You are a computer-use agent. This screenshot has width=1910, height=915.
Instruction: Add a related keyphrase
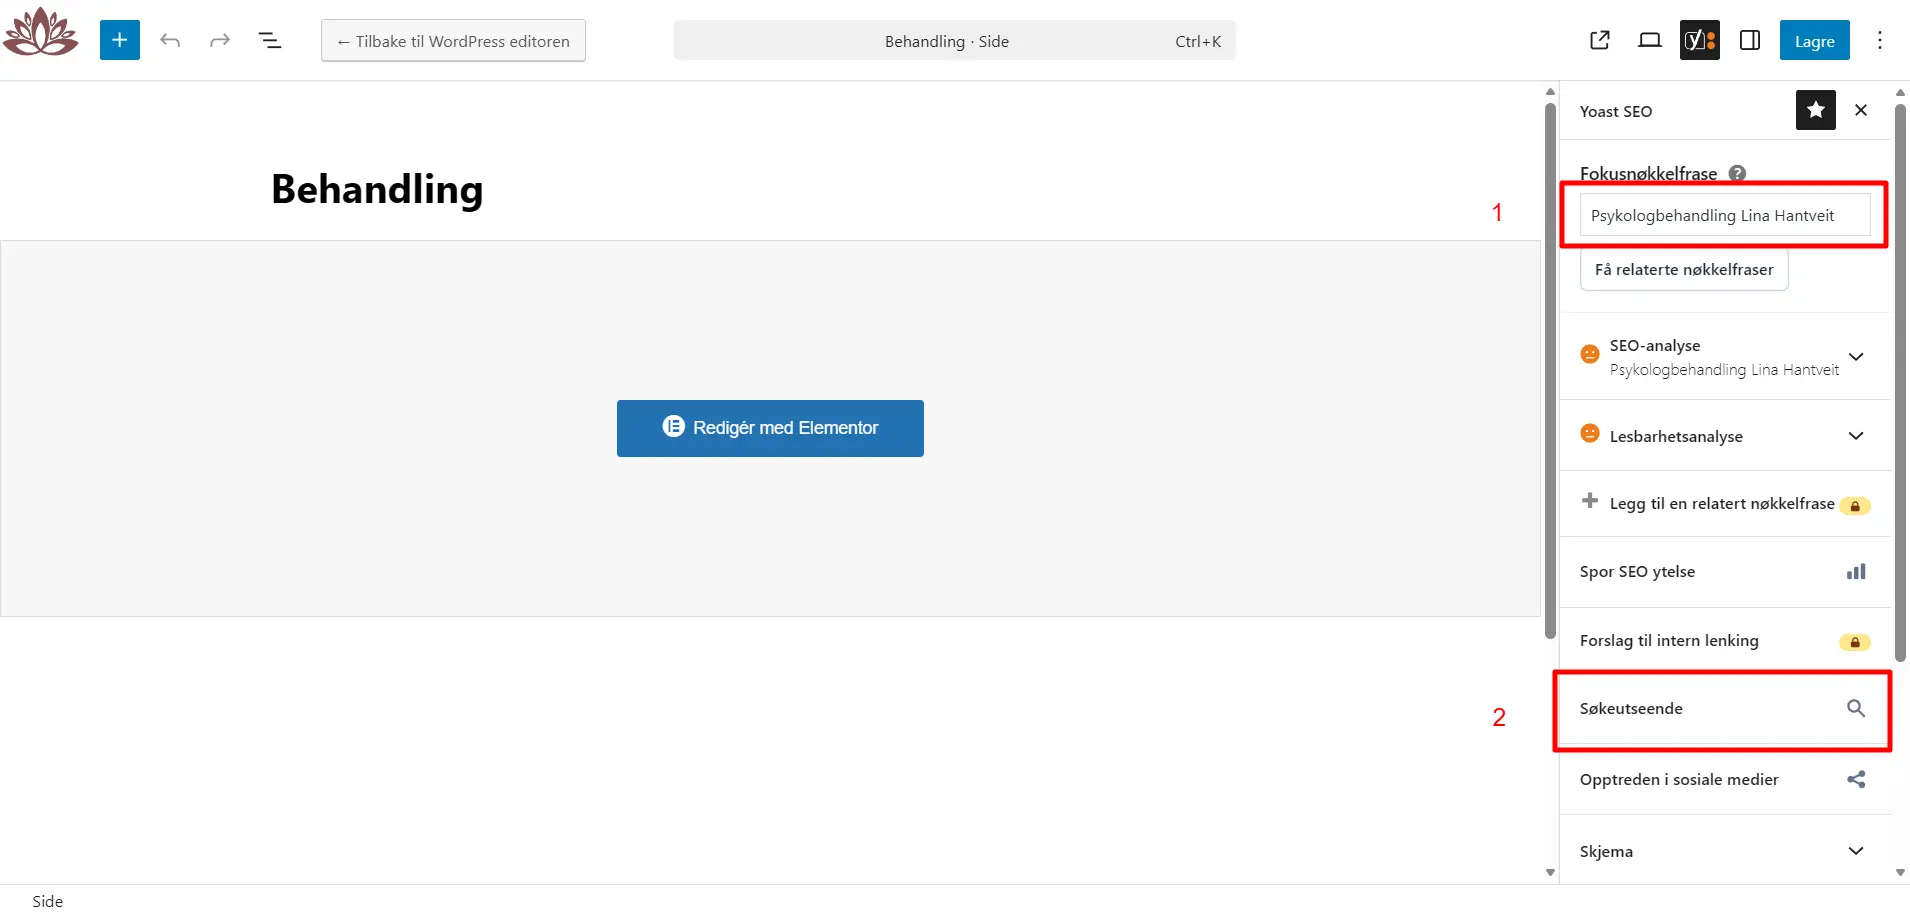point(1725,504)
